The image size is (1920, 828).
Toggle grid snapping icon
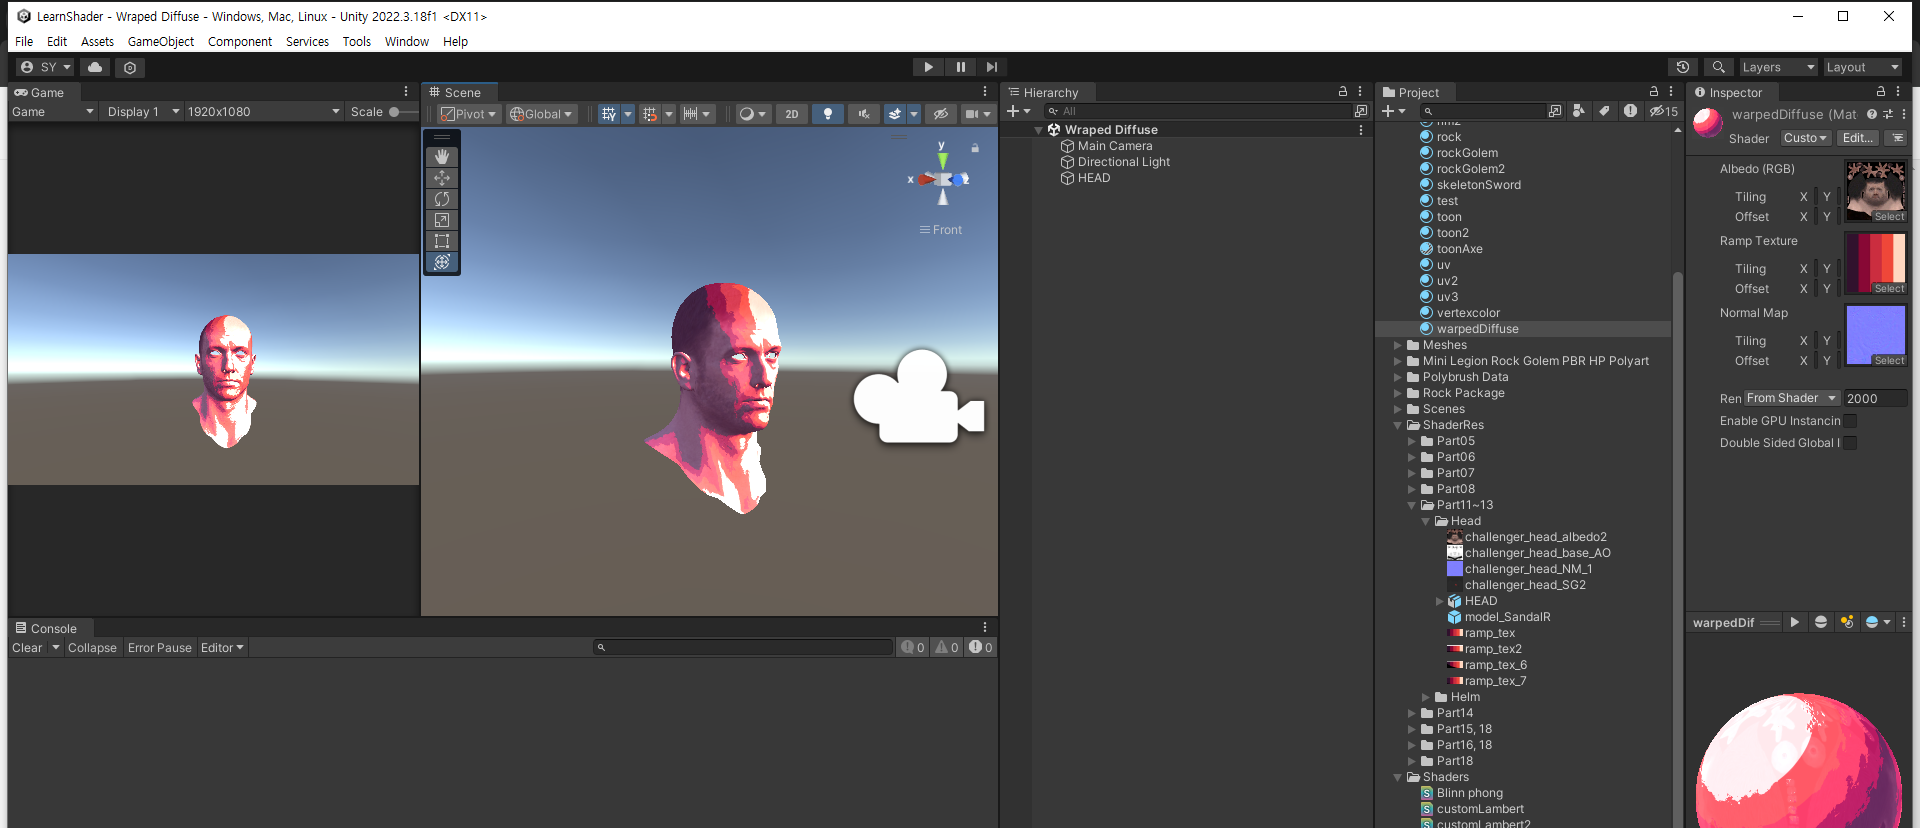coord(650,114)
